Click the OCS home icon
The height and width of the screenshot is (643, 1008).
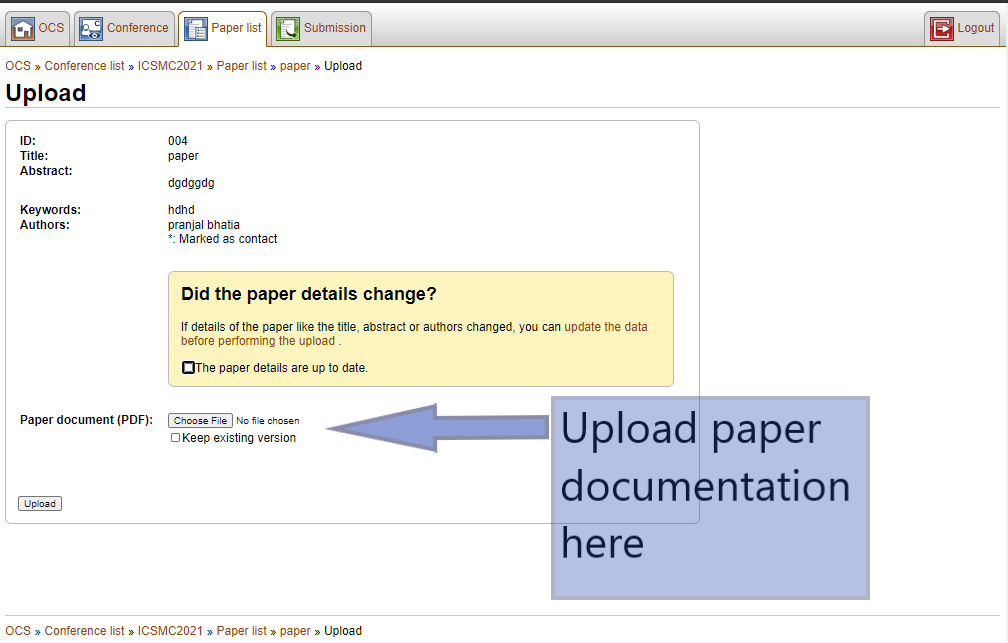[x=23, y=29]
